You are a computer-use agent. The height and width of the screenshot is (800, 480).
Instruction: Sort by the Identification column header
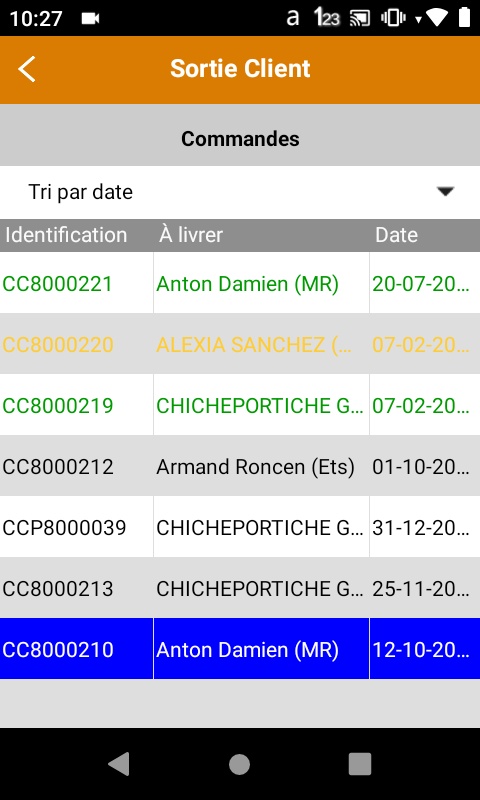(66, 235)
